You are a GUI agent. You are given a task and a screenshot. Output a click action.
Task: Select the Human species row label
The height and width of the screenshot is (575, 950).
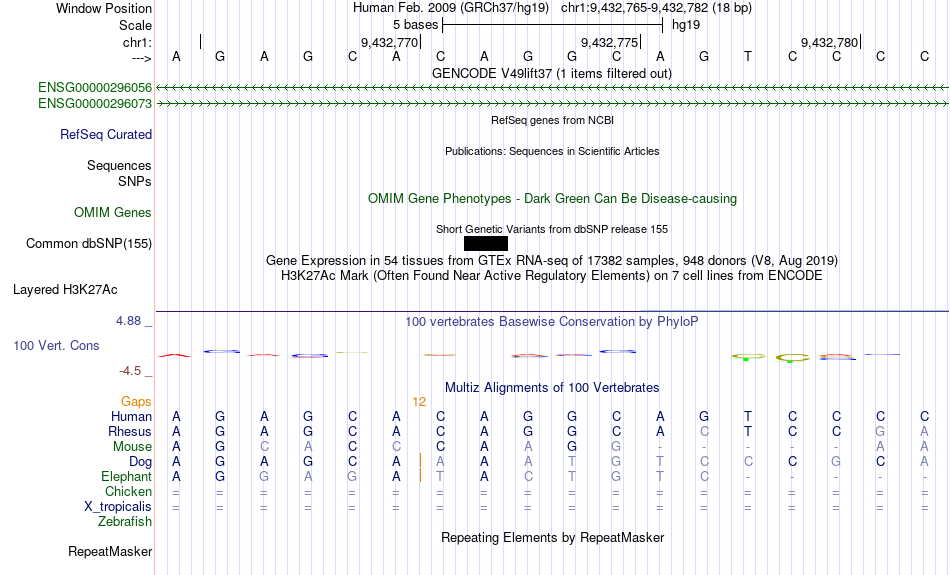tap(131, 416)
